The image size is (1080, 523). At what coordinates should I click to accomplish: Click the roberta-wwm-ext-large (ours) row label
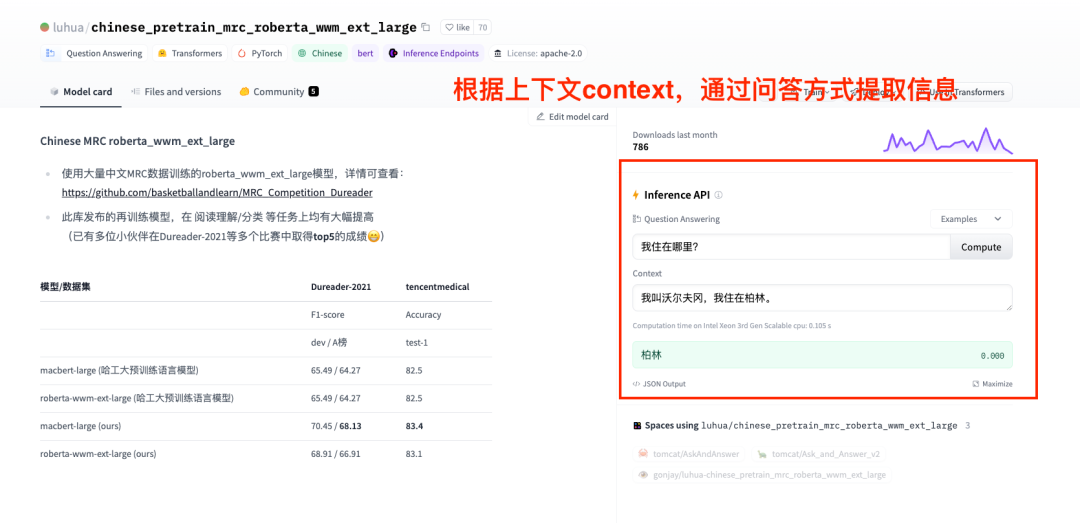point(98,454)
